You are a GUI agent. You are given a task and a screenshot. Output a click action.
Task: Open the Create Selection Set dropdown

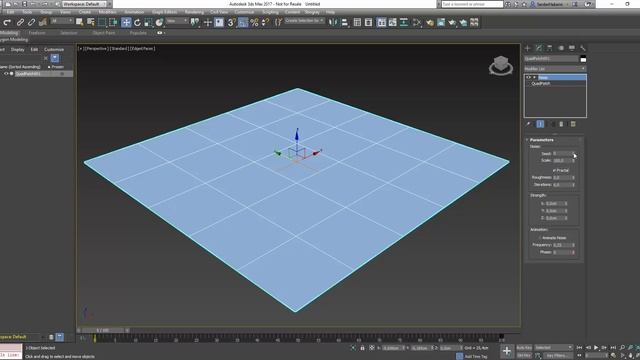pos(304,20)
